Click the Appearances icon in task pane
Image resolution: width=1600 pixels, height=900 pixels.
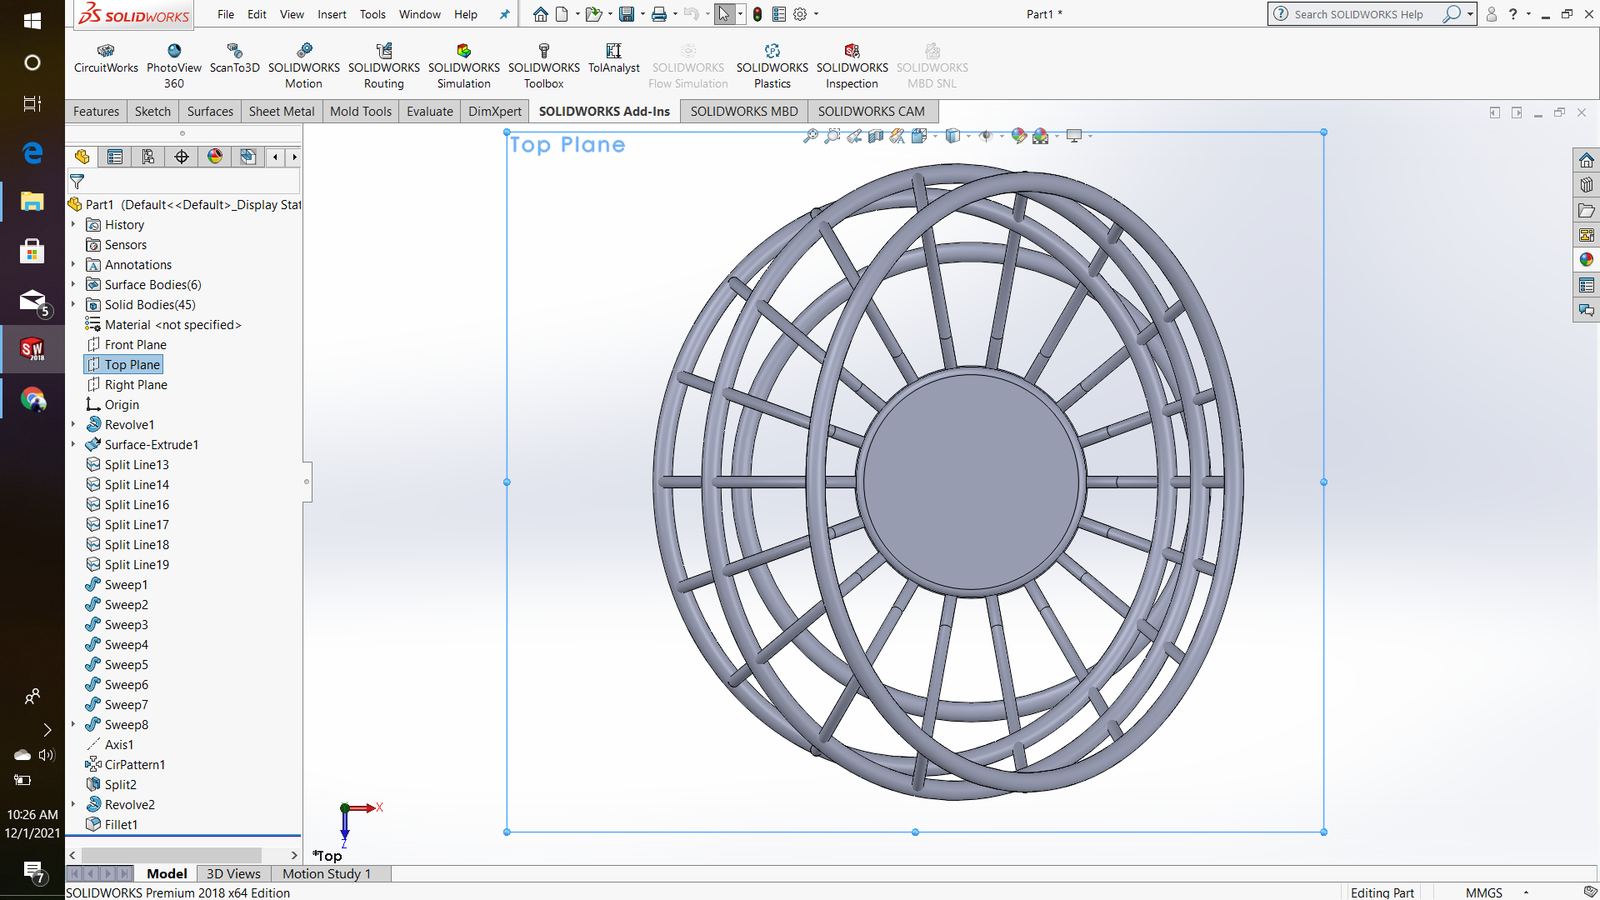point(1586,260)
